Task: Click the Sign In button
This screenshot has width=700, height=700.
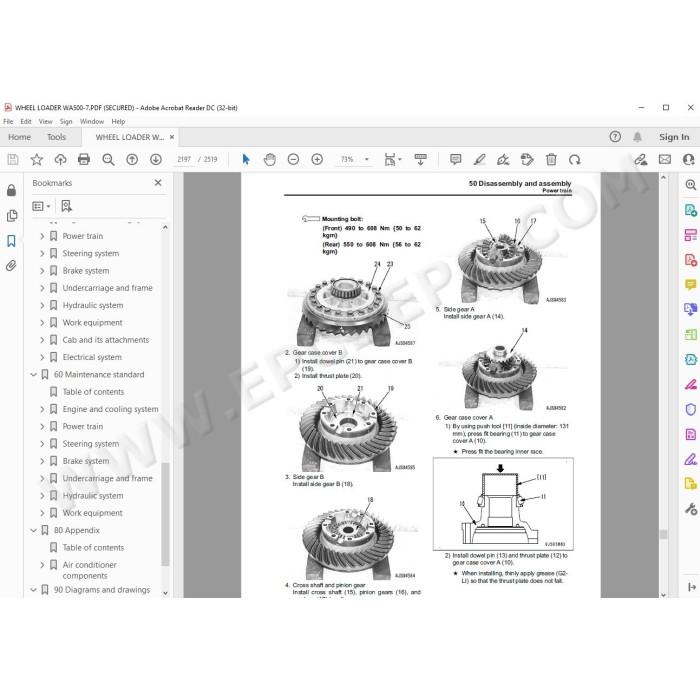Action: (x=674, y=137)
